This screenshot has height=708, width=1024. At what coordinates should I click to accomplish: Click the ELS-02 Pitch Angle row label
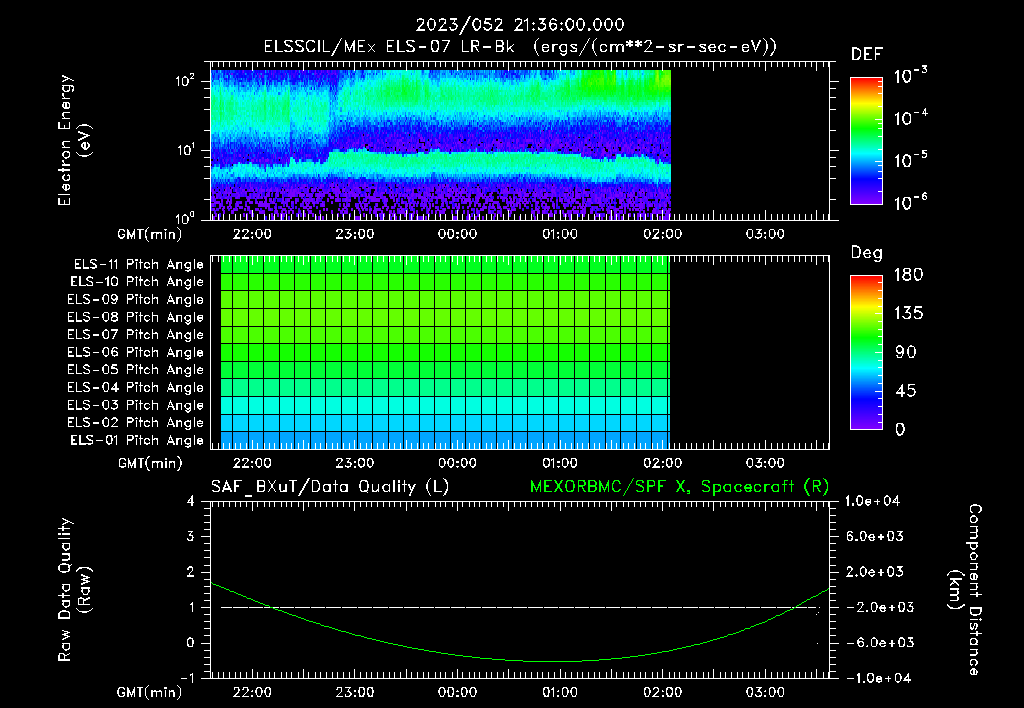pos(135,423)
